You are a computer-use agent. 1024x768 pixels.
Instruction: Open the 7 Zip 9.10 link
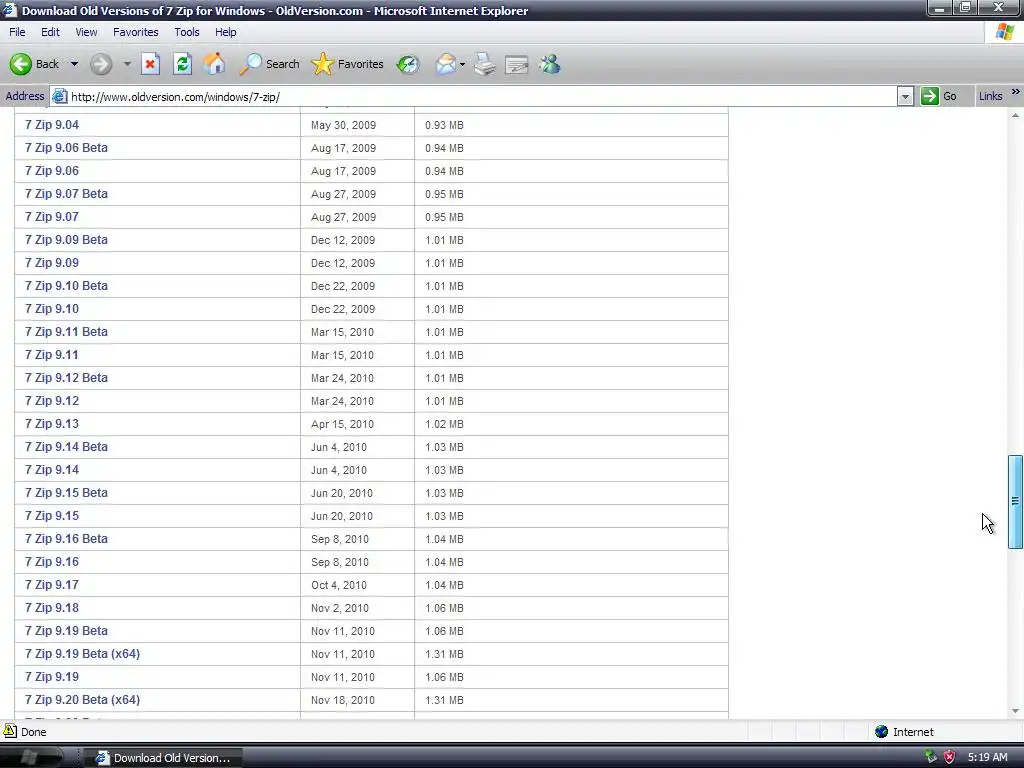52,308
